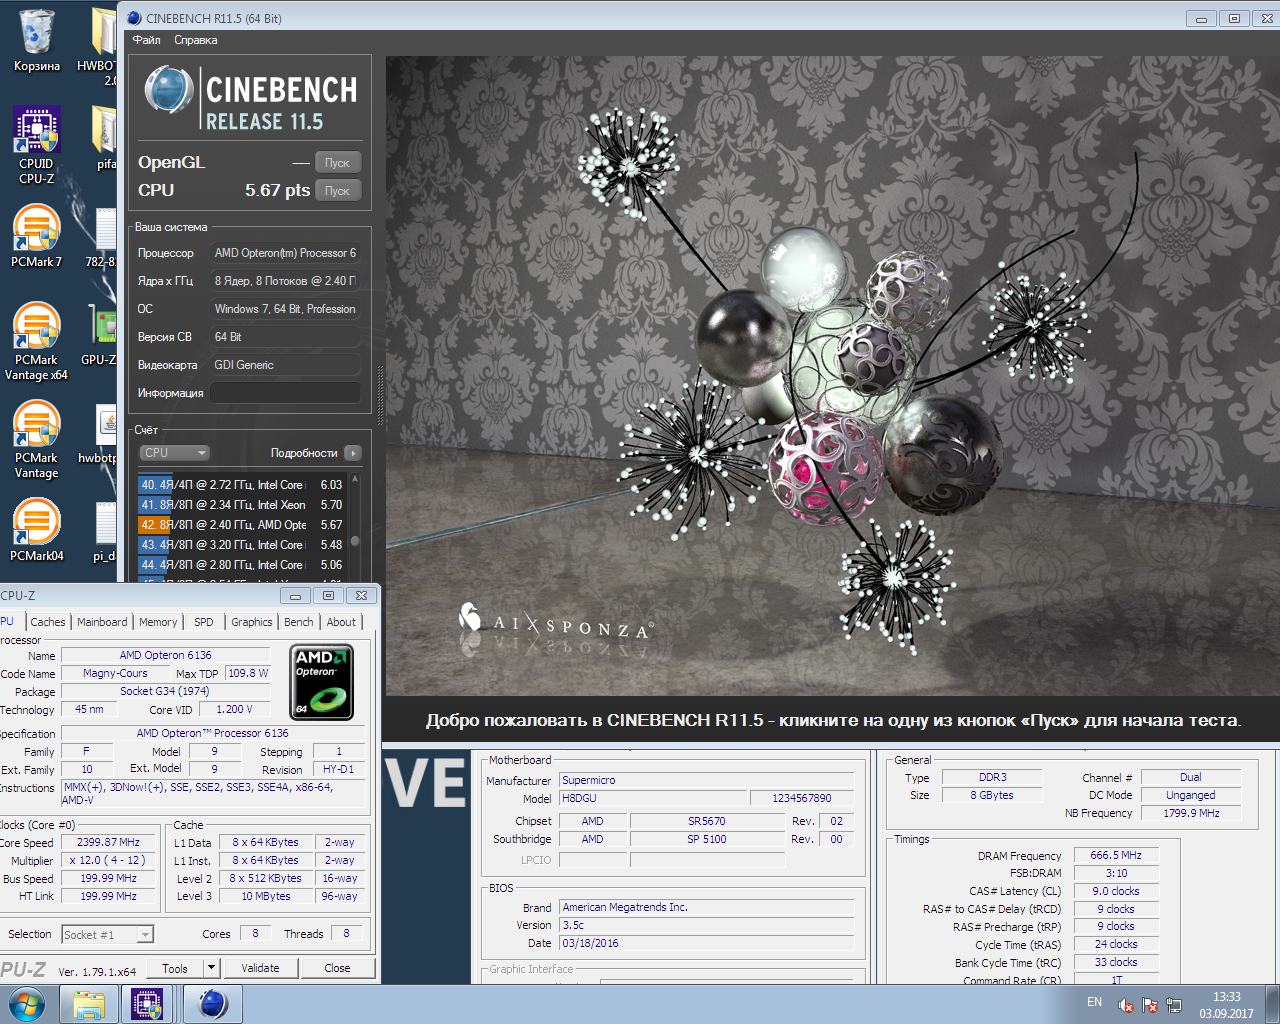
Task: Switch to the Graphics tab in CPU-Z
Action: click(252, 622)
